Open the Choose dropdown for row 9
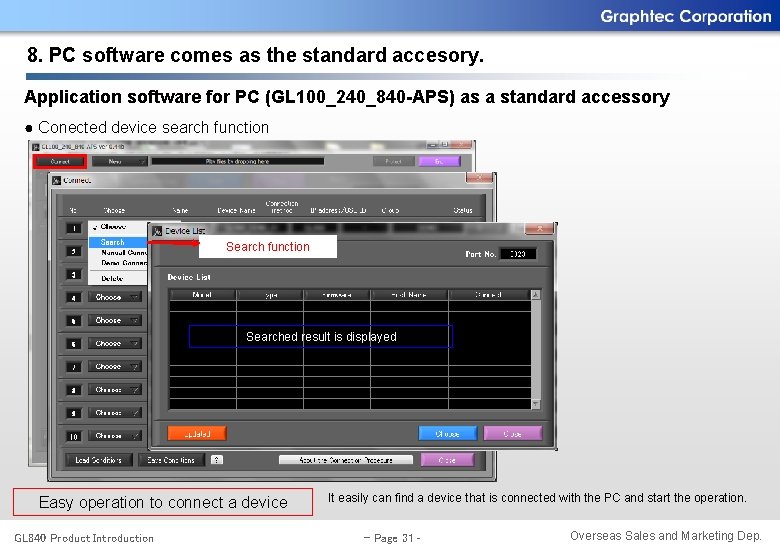 coord(115,413)
